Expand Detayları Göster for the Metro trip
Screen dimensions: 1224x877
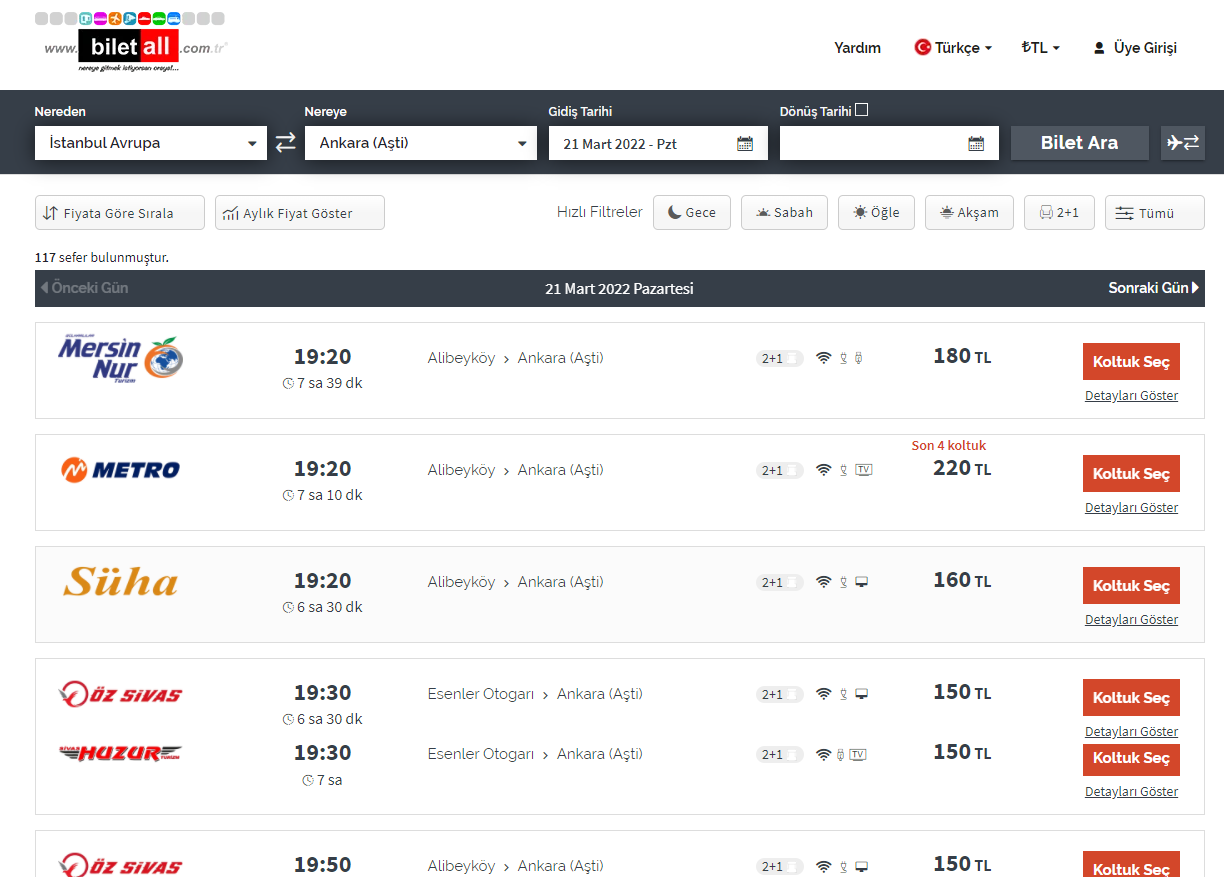(x=1131, y=508)
